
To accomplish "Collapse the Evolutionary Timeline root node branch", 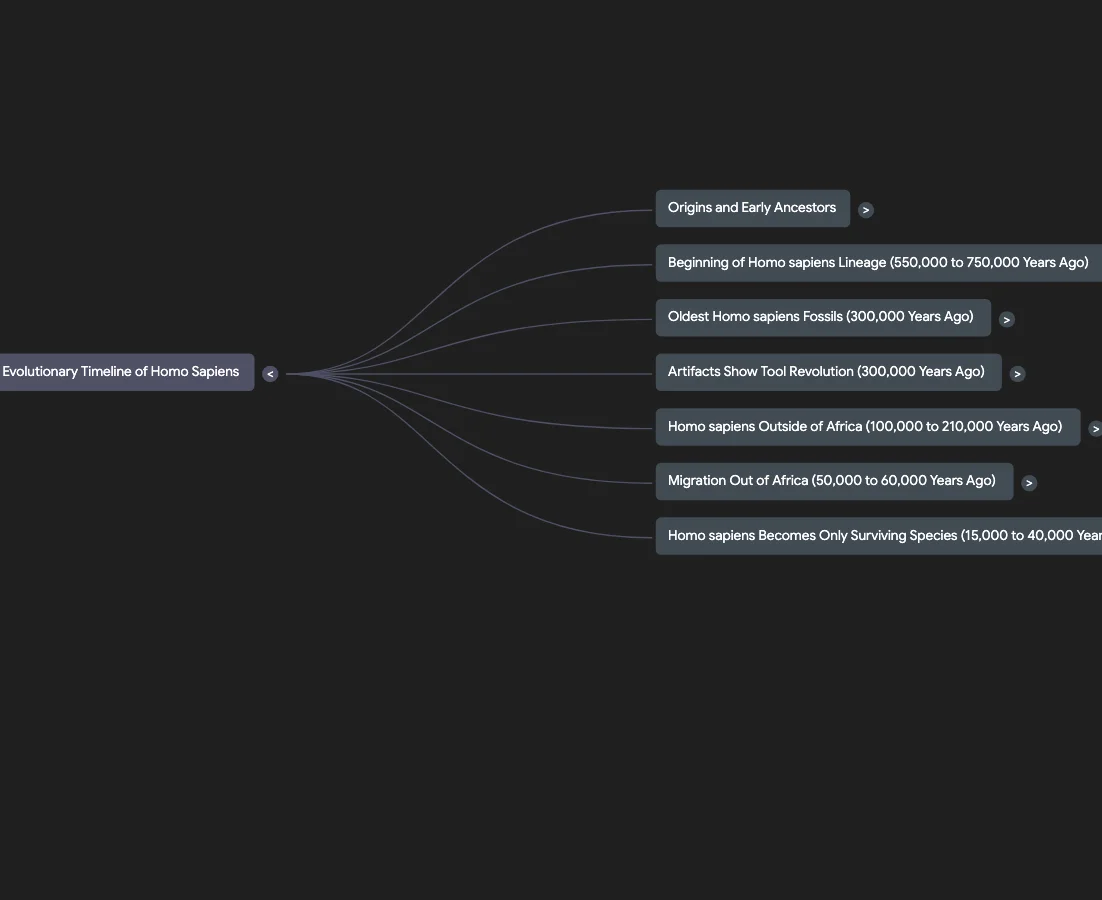I will click(x=269, y=373).
